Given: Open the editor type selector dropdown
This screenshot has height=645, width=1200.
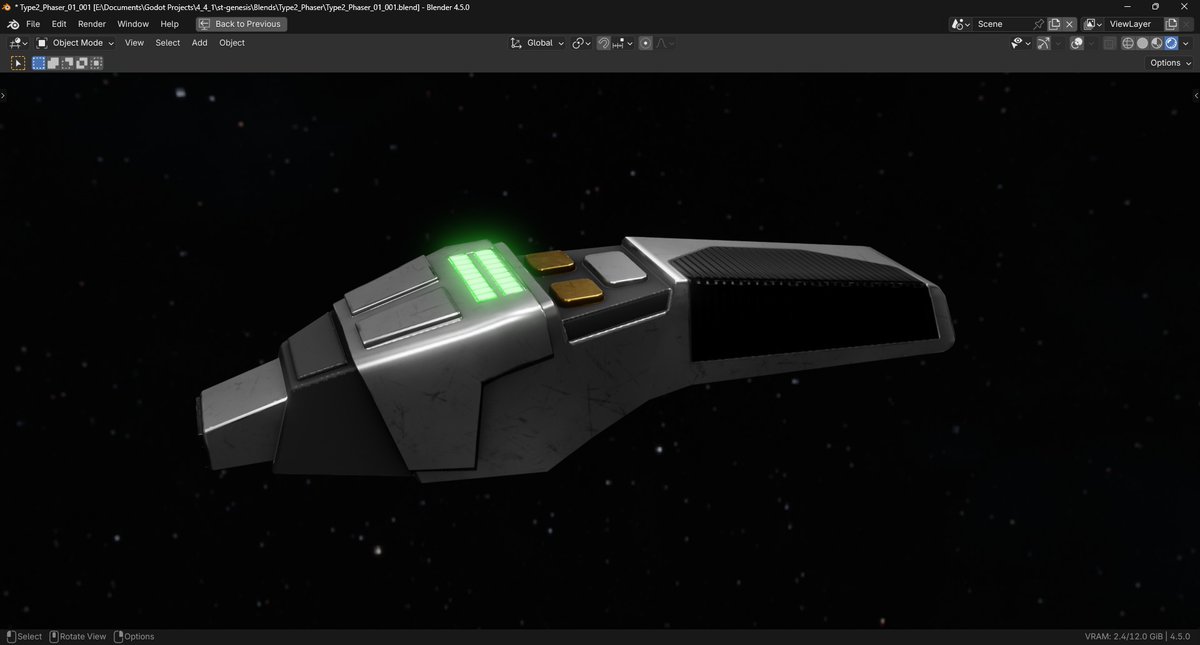Looking at the screenshot, I should click(x=18, y=43).
